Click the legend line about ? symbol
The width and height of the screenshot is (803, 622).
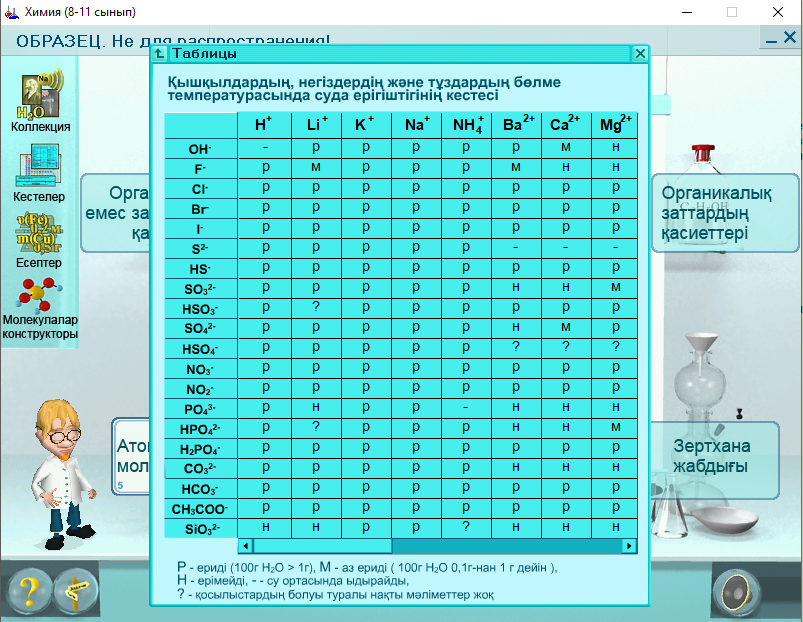tap(335, 595)
